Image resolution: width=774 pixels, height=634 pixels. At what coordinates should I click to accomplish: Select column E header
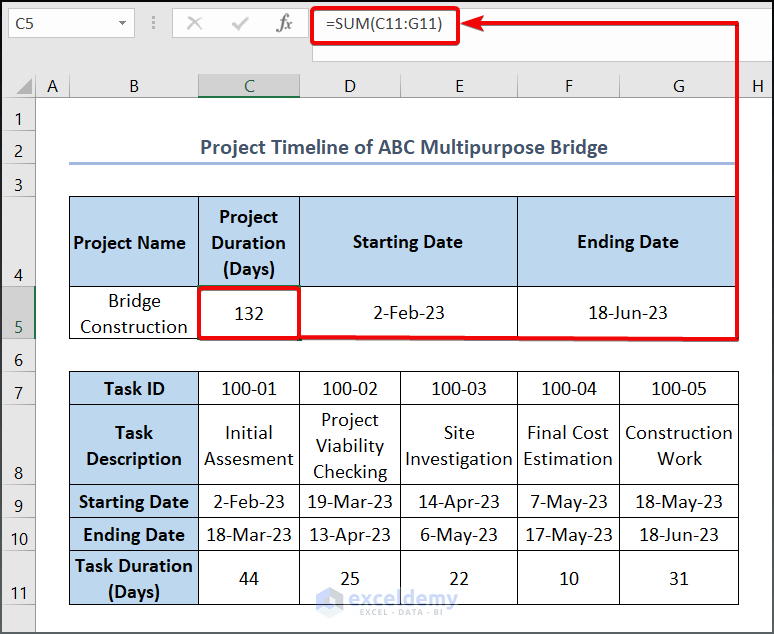(459, 86)
